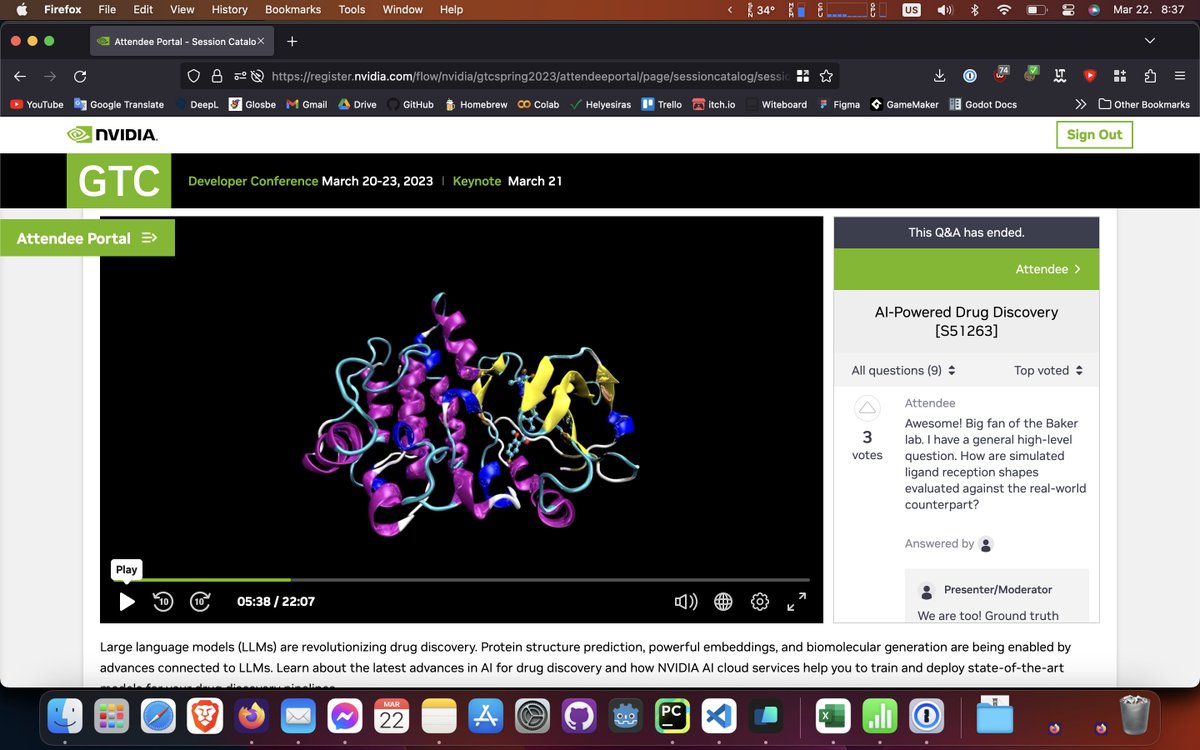Open the History menu
The image size is (1200, 750).
(229, 9)
